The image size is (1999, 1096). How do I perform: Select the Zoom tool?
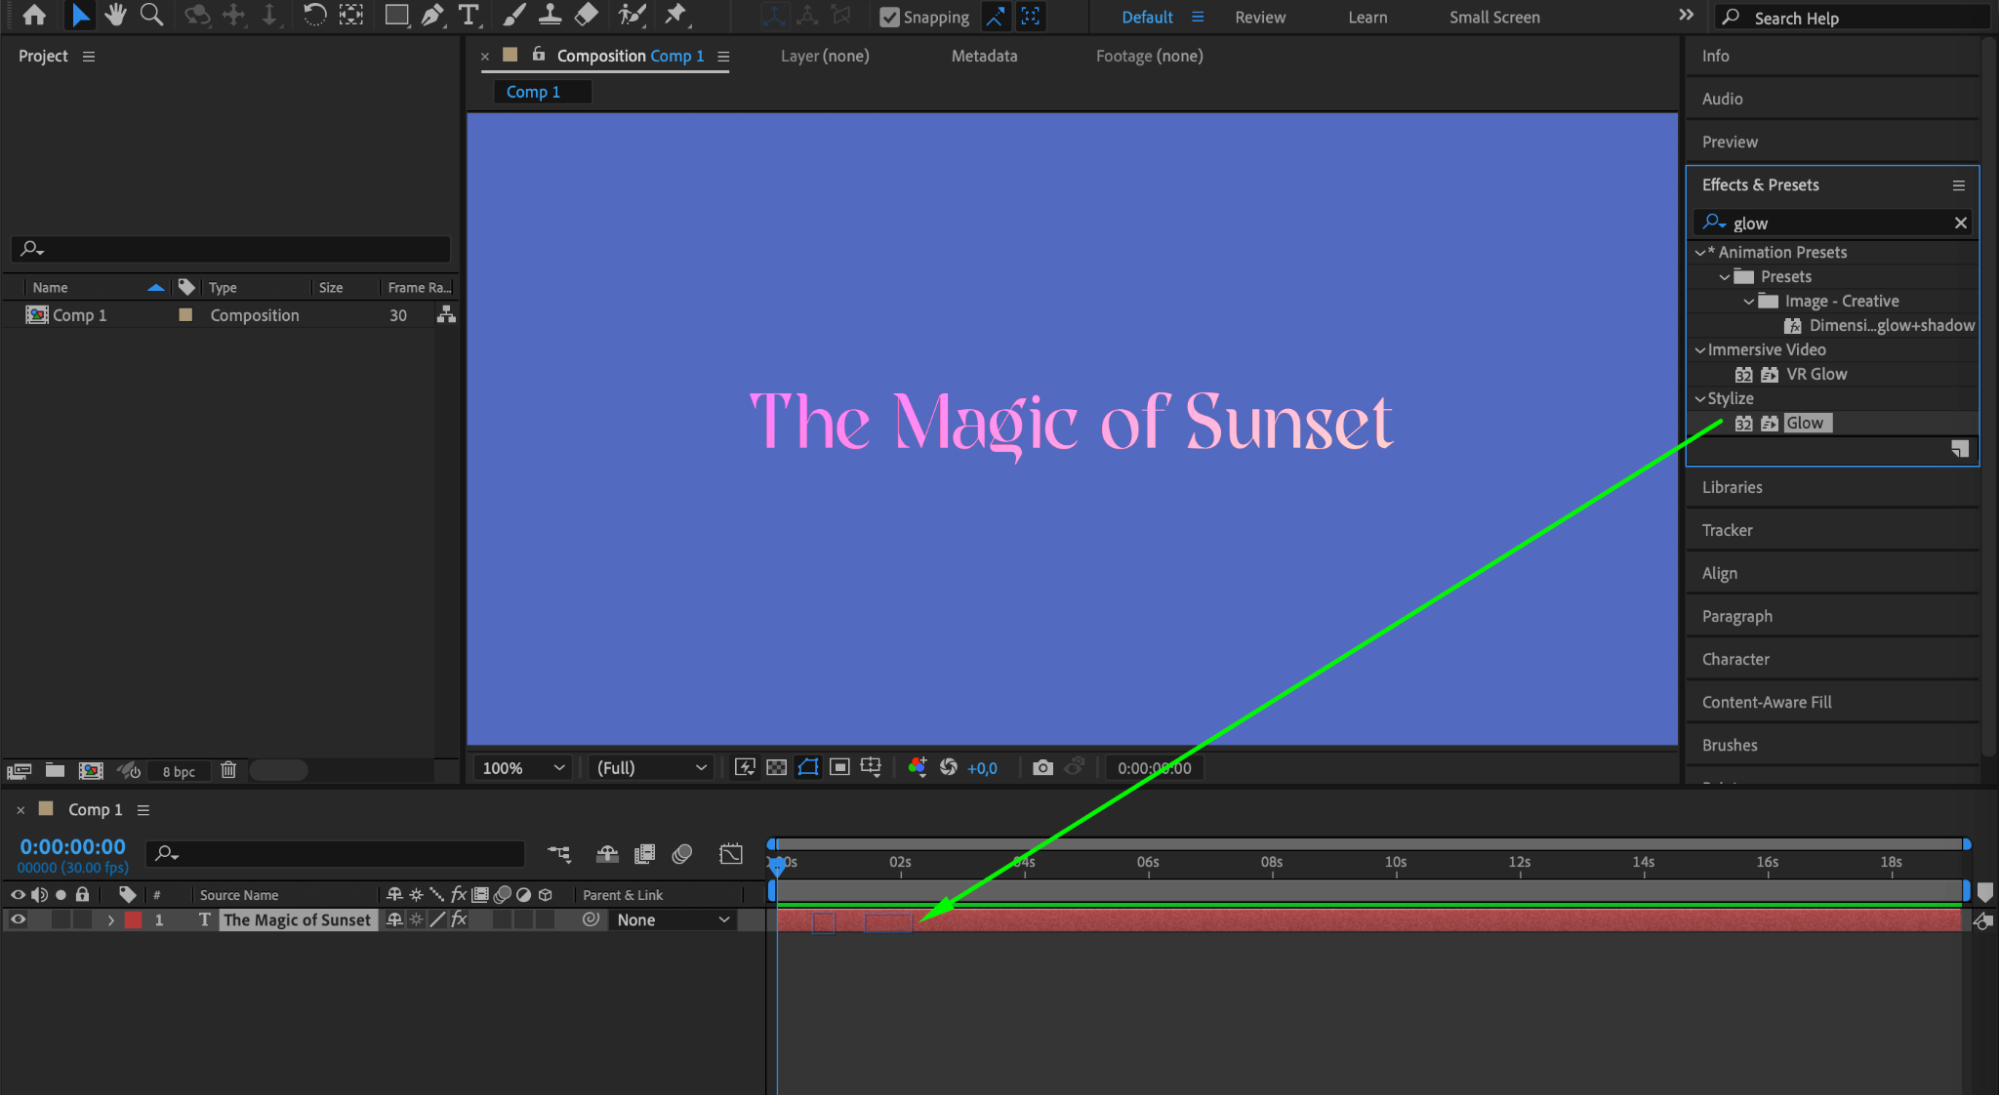(151, 15)
